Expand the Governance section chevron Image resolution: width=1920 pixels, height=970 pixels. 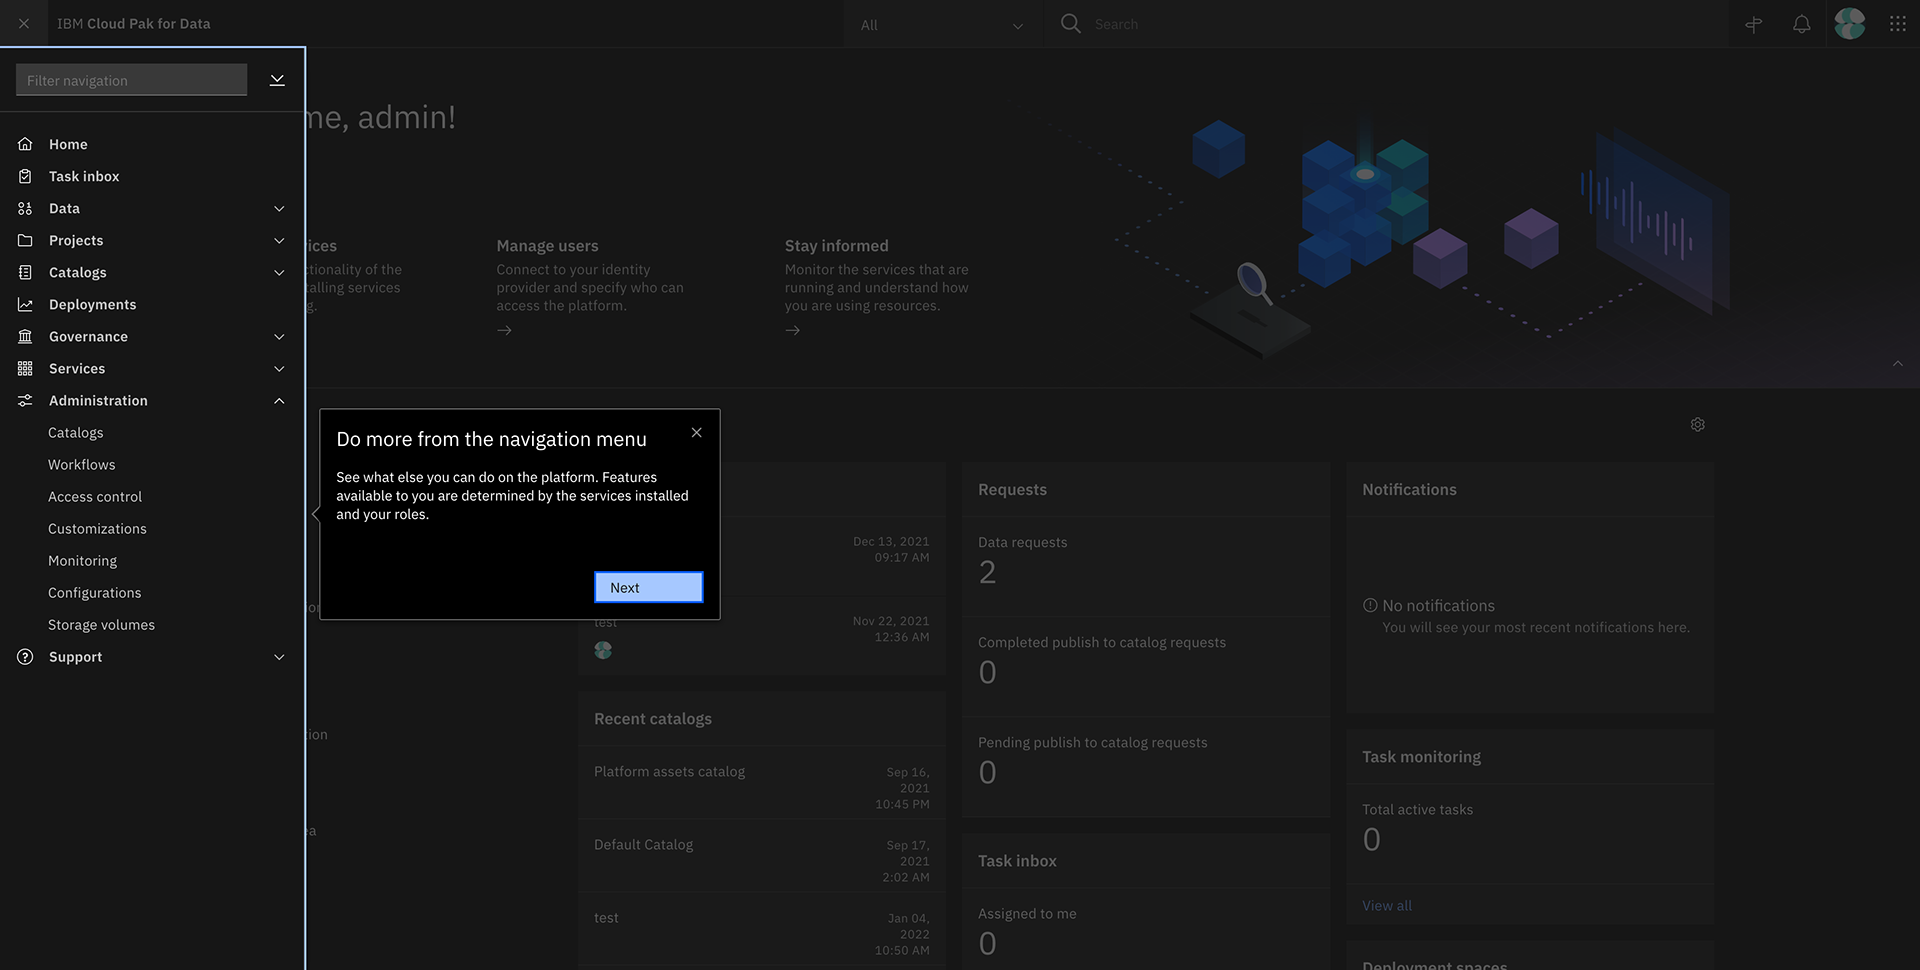coord(279,336)
